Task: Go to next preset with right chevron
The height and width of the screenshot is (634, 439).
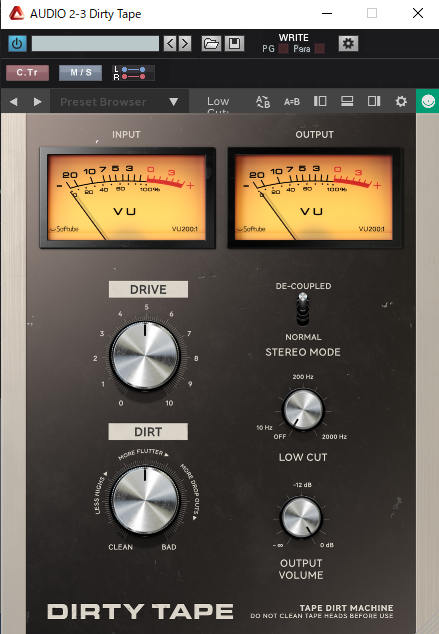Action: coord(185,43)
